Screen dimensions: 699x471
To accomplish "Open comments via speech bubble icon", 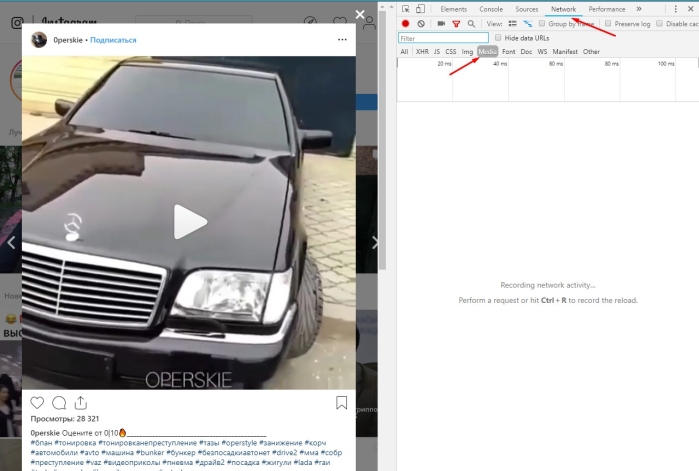I will coord(59,403).
